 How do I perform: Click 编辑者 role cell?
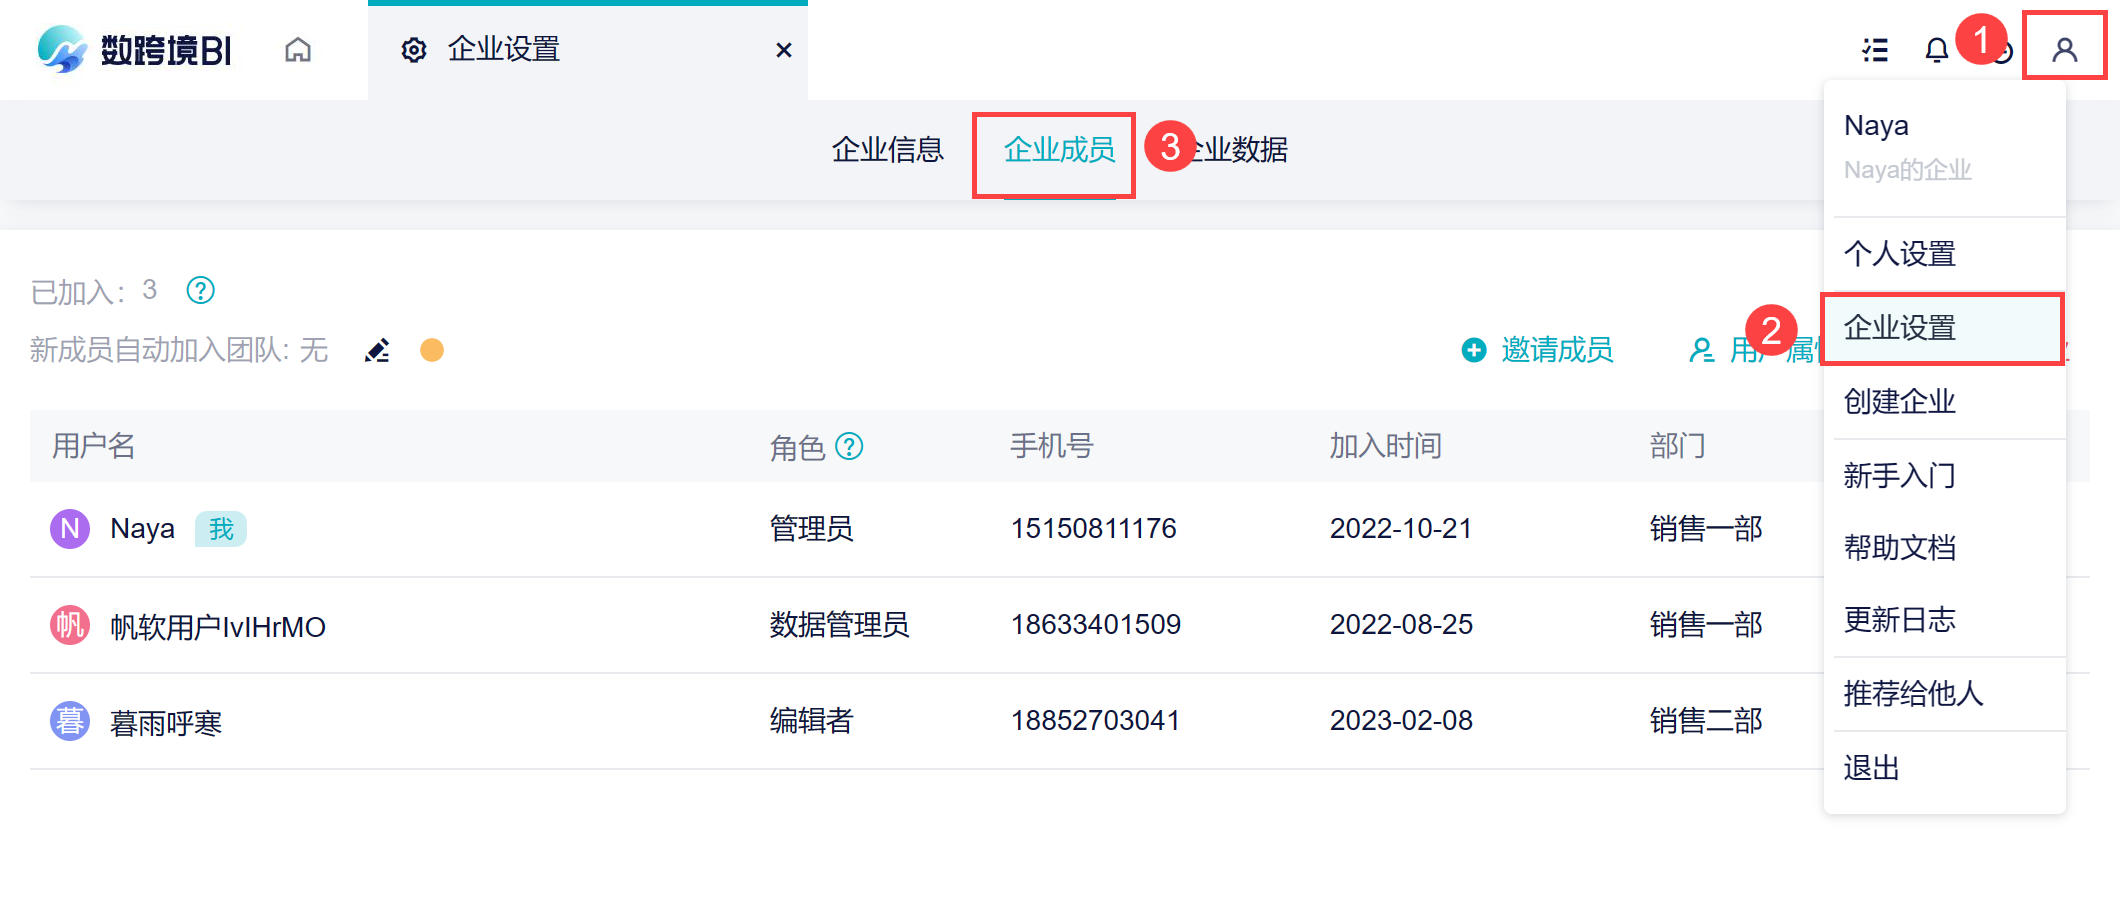coord(812,721)
